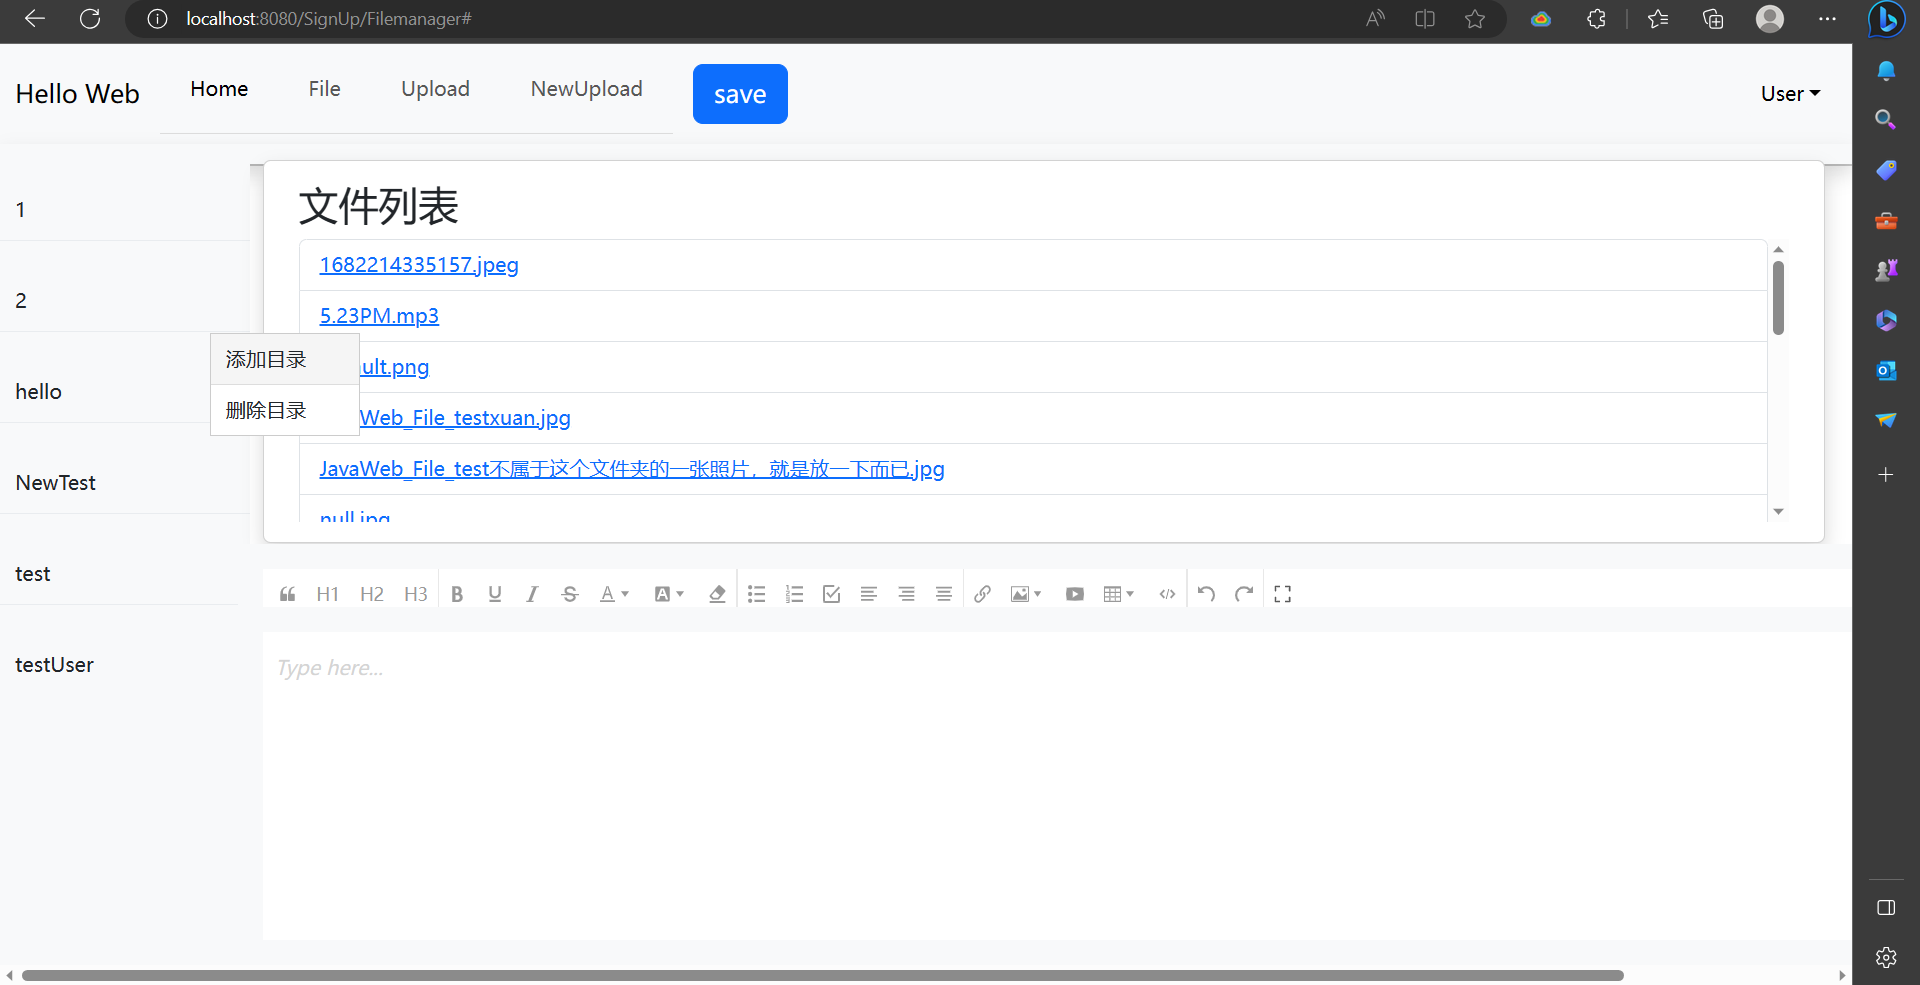Open the file link ending in ult.png

(x=395, y=367)
